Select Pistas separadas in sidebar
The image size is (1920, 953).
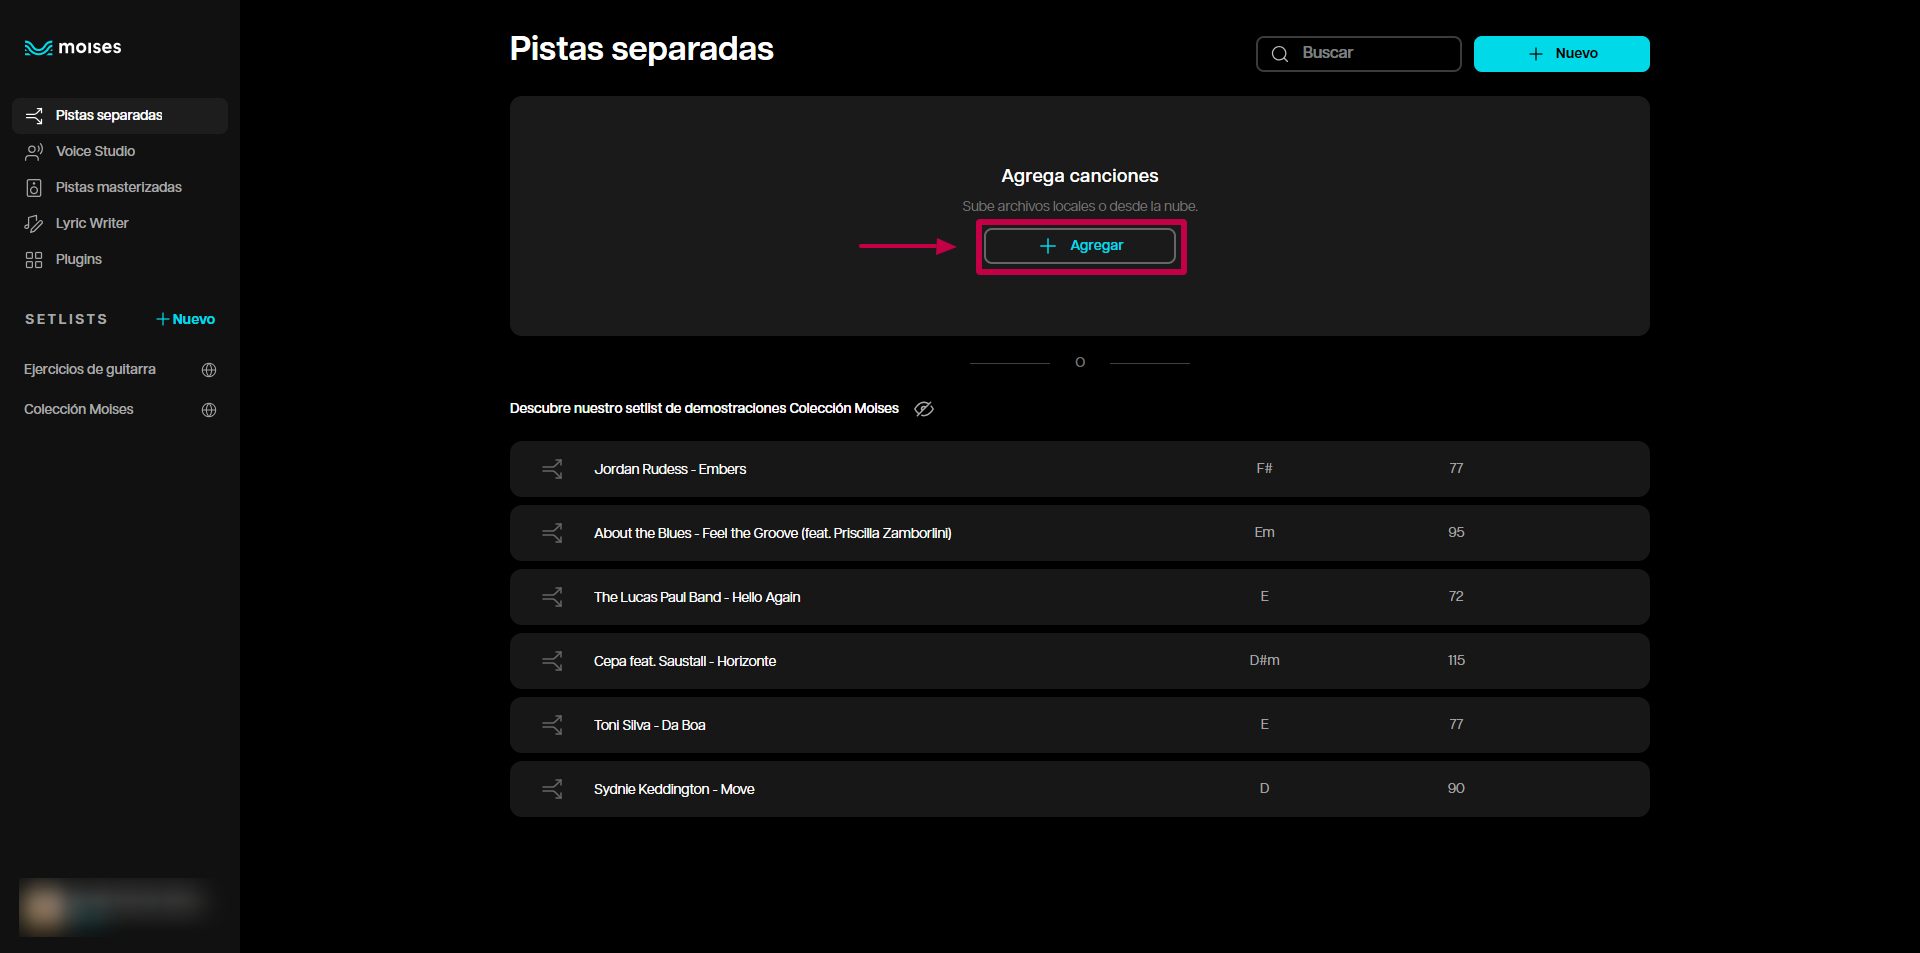tap(109, 116)
